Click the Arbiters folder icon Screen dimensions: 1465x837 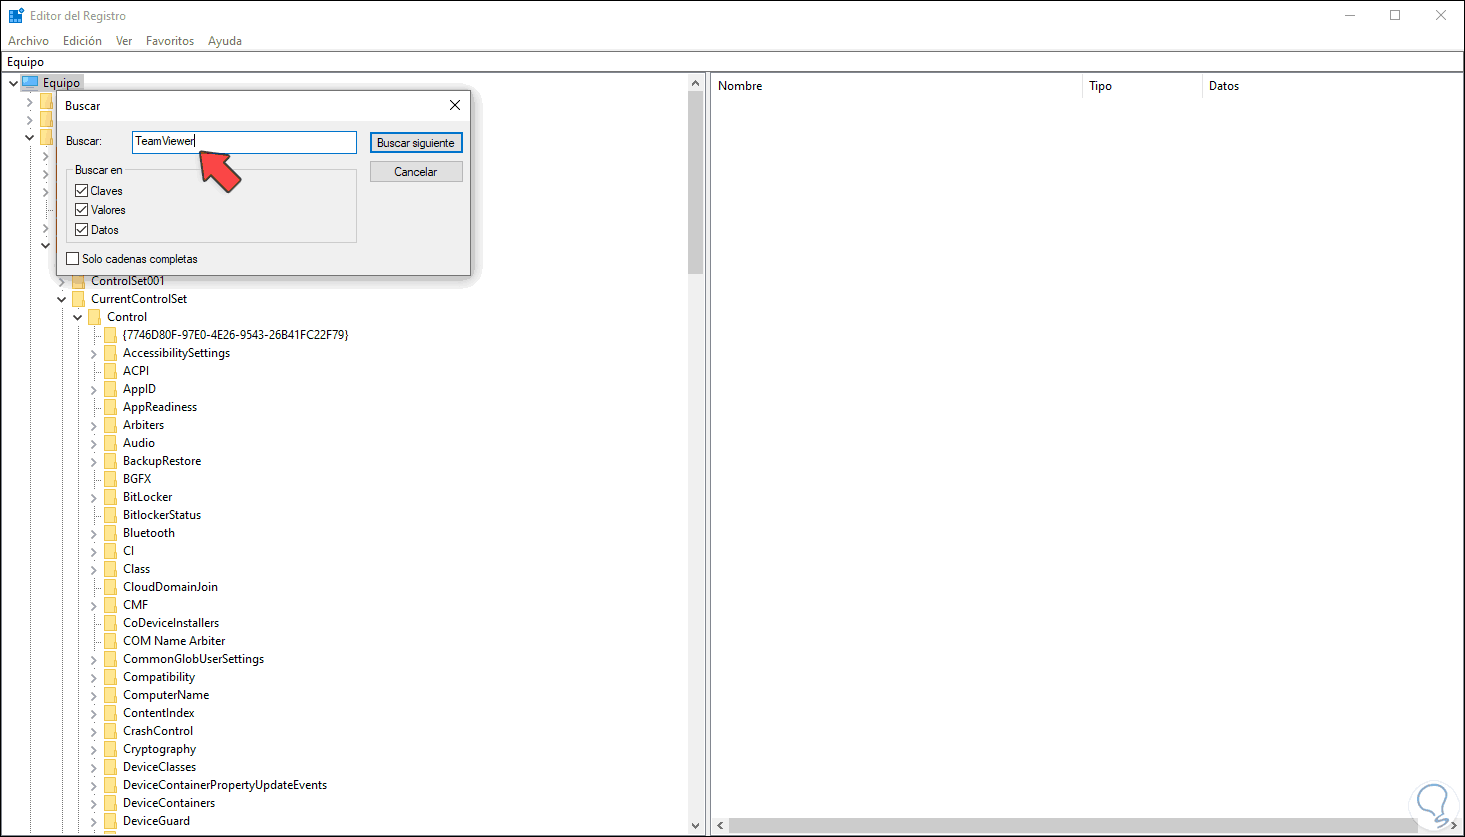[x=111, y=425]
